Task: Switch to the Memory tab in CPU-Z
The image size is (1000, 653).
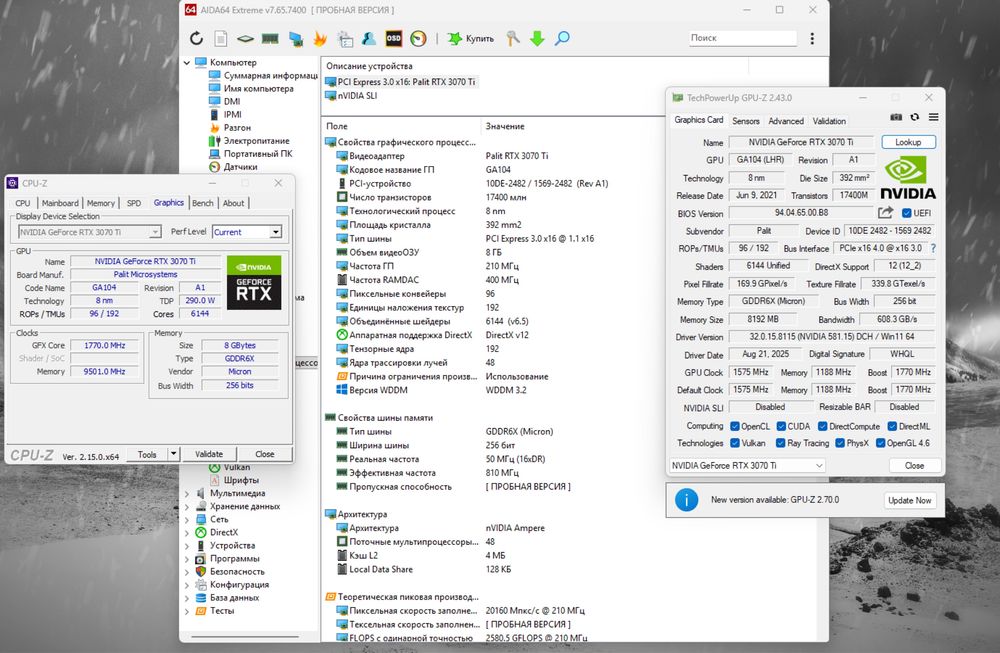Action: click(101, 203)
